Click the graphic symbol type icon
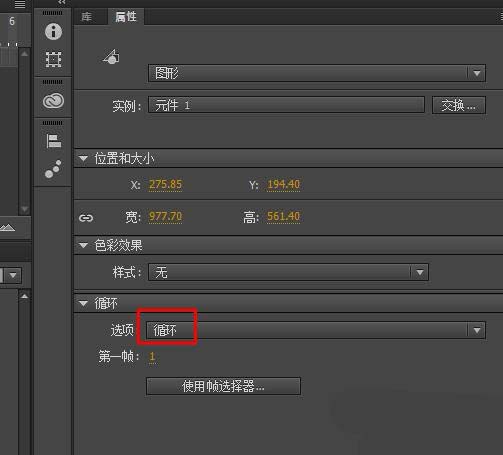This screenshot has height=455, width=503. click(112, 57)
